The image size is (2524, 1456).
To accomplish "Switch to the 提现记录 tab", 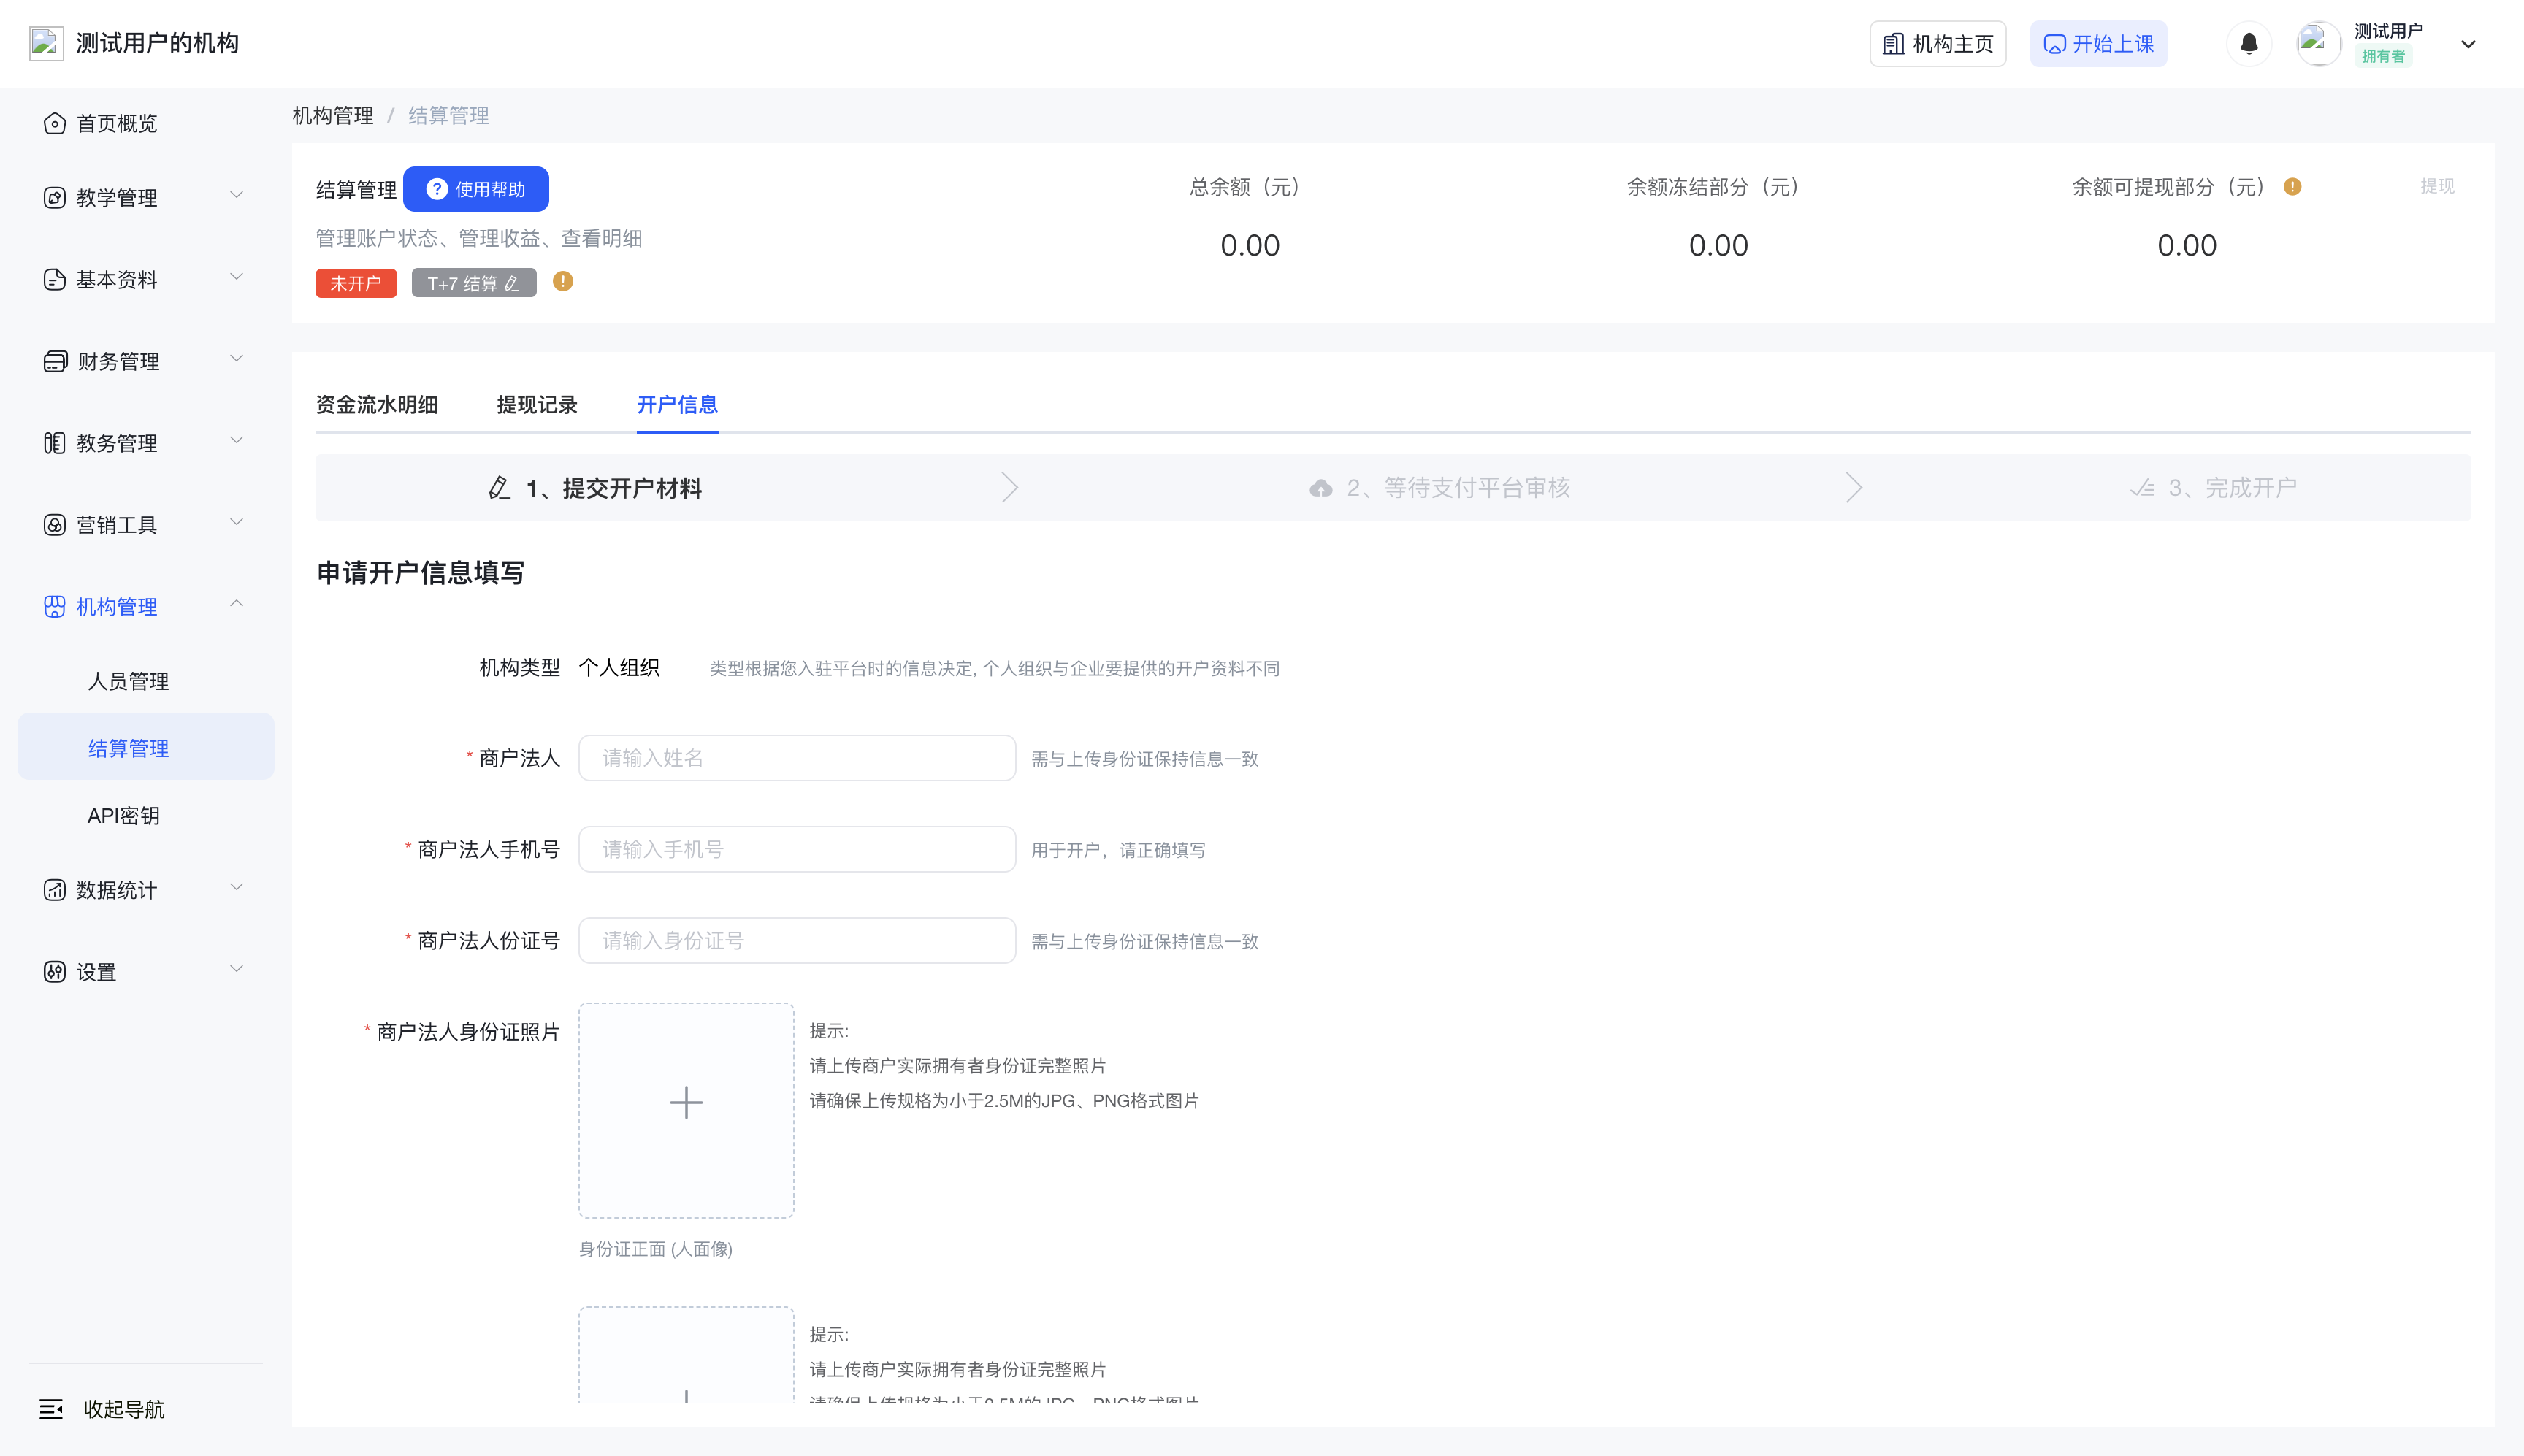I will coord(537,404).
